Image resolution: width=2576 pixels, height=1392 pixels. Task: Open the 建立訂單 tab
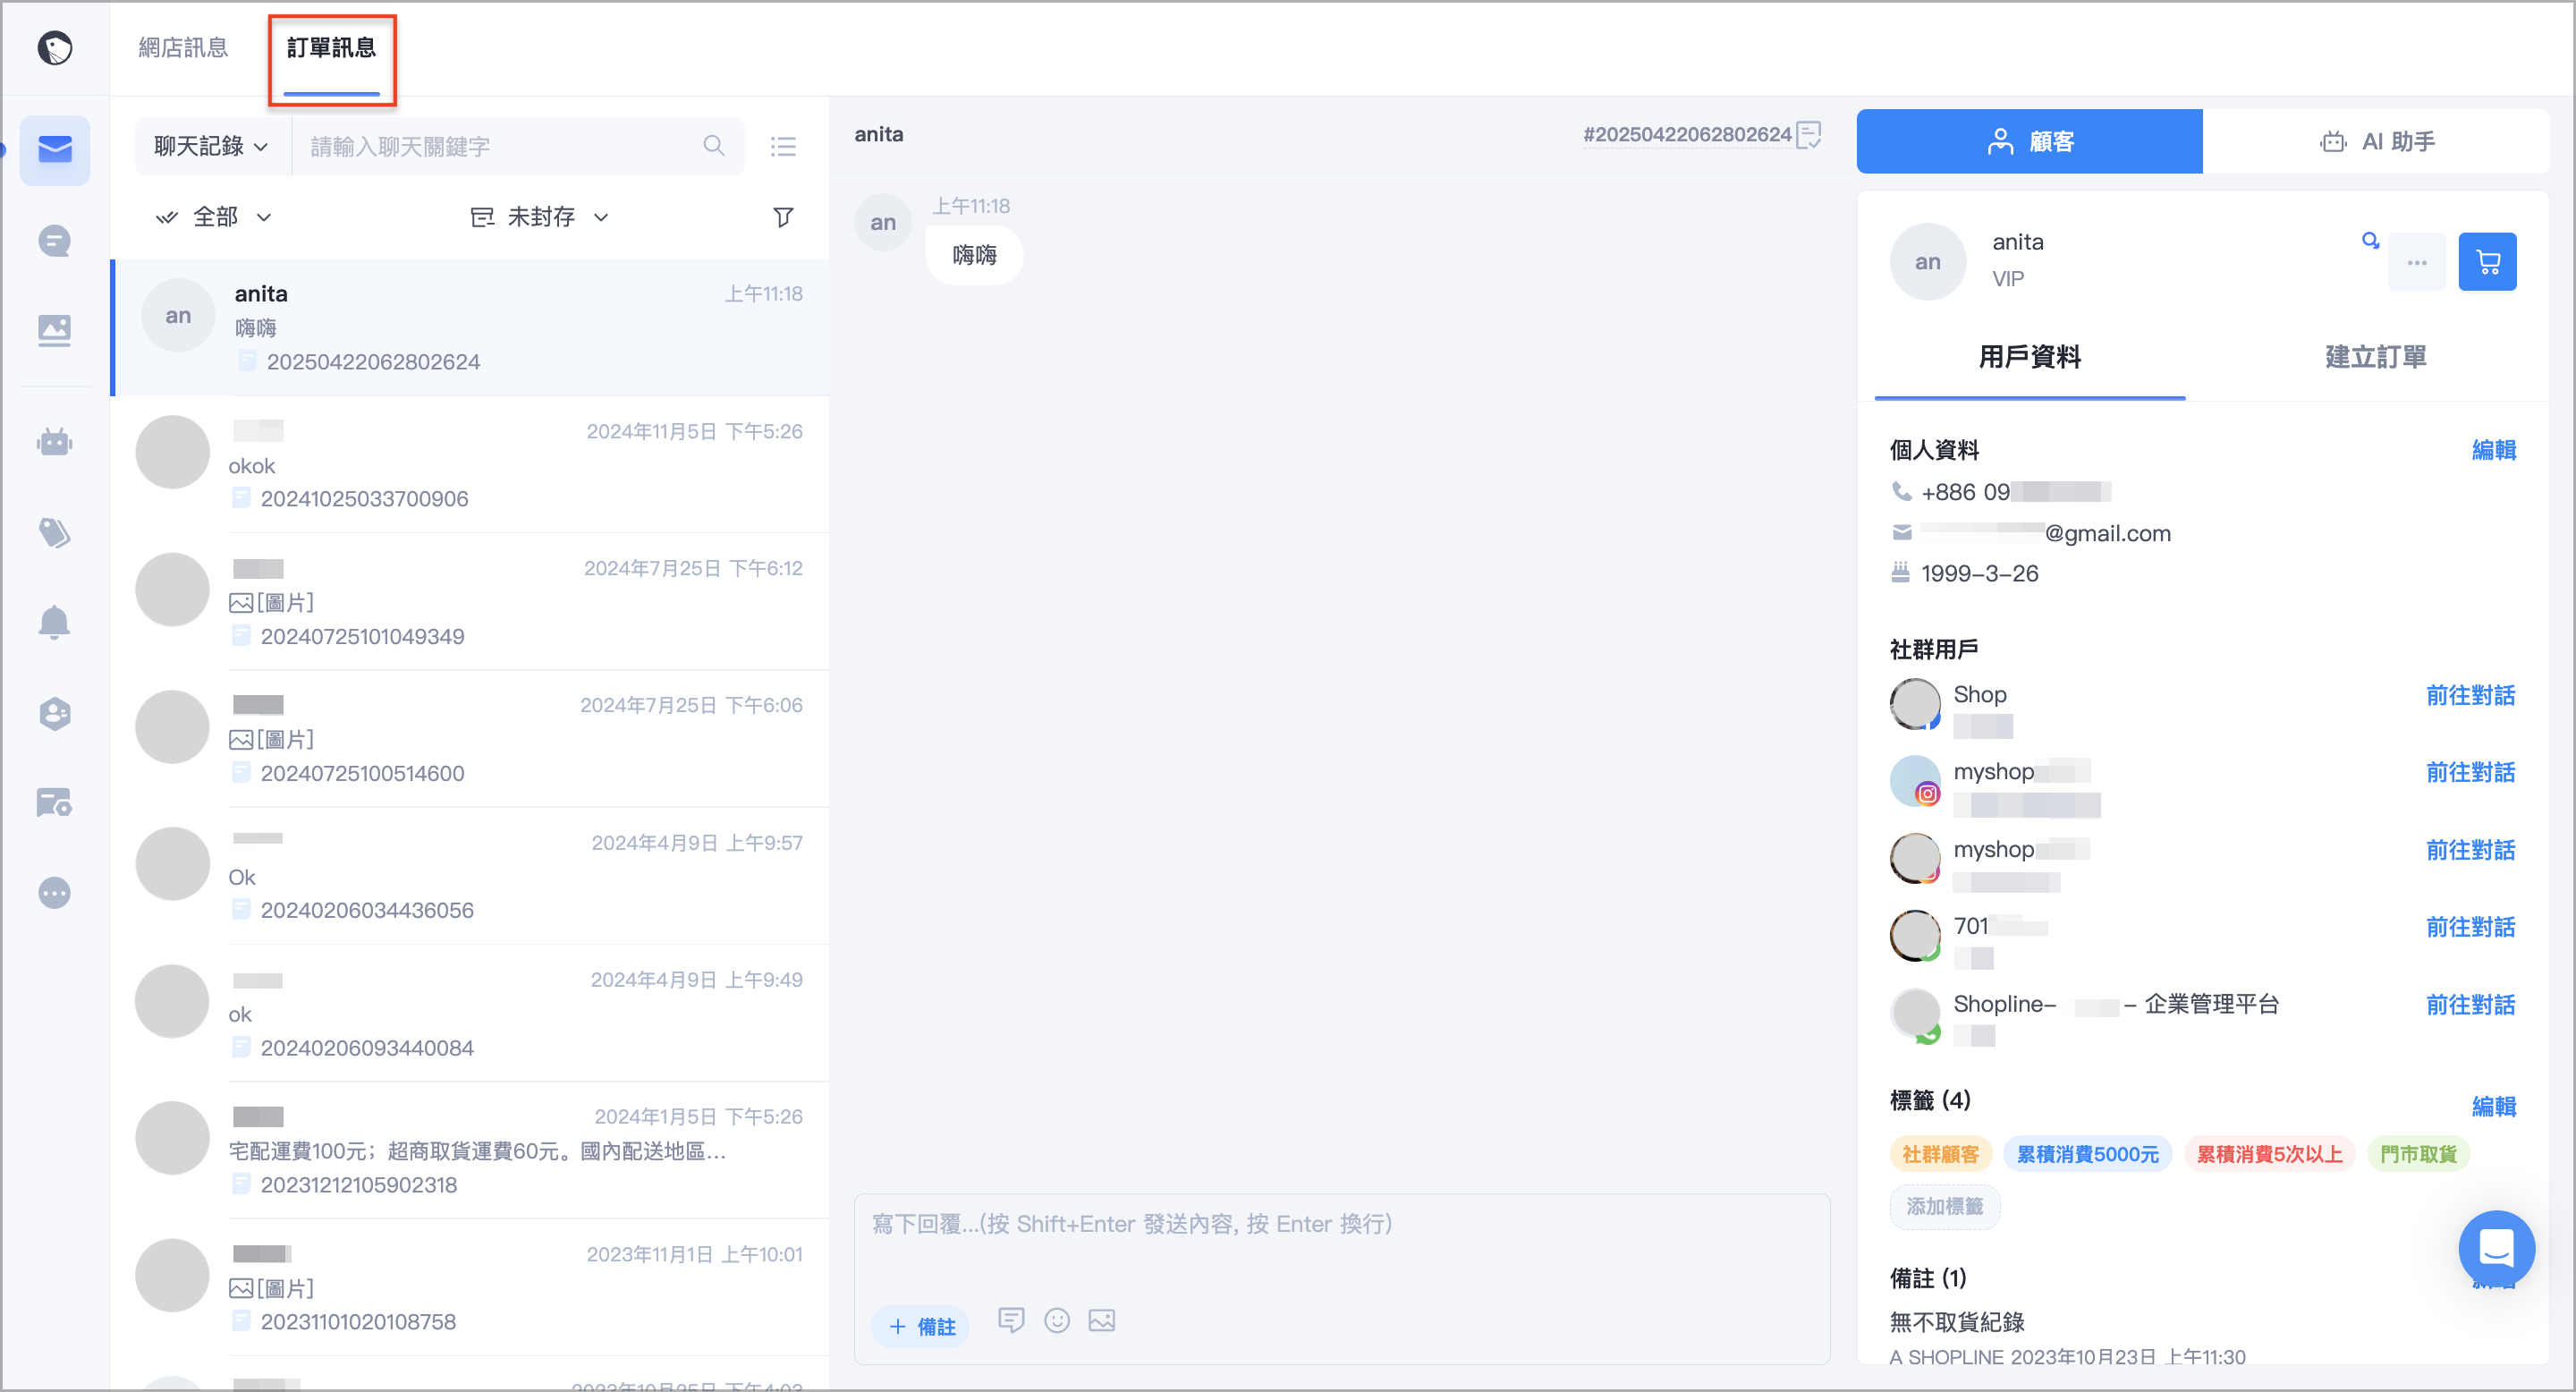pos(2375,357)
